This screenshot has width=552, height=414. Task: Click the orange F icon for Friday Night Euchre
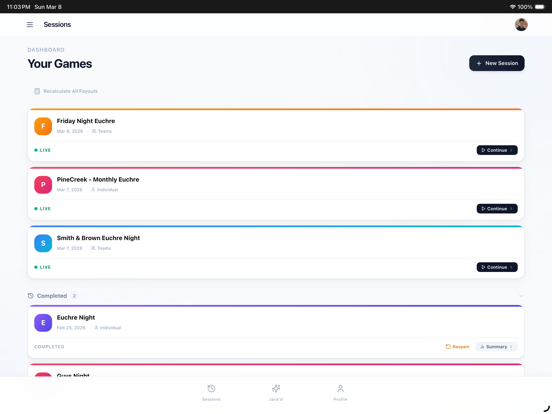tap(43, 126)
